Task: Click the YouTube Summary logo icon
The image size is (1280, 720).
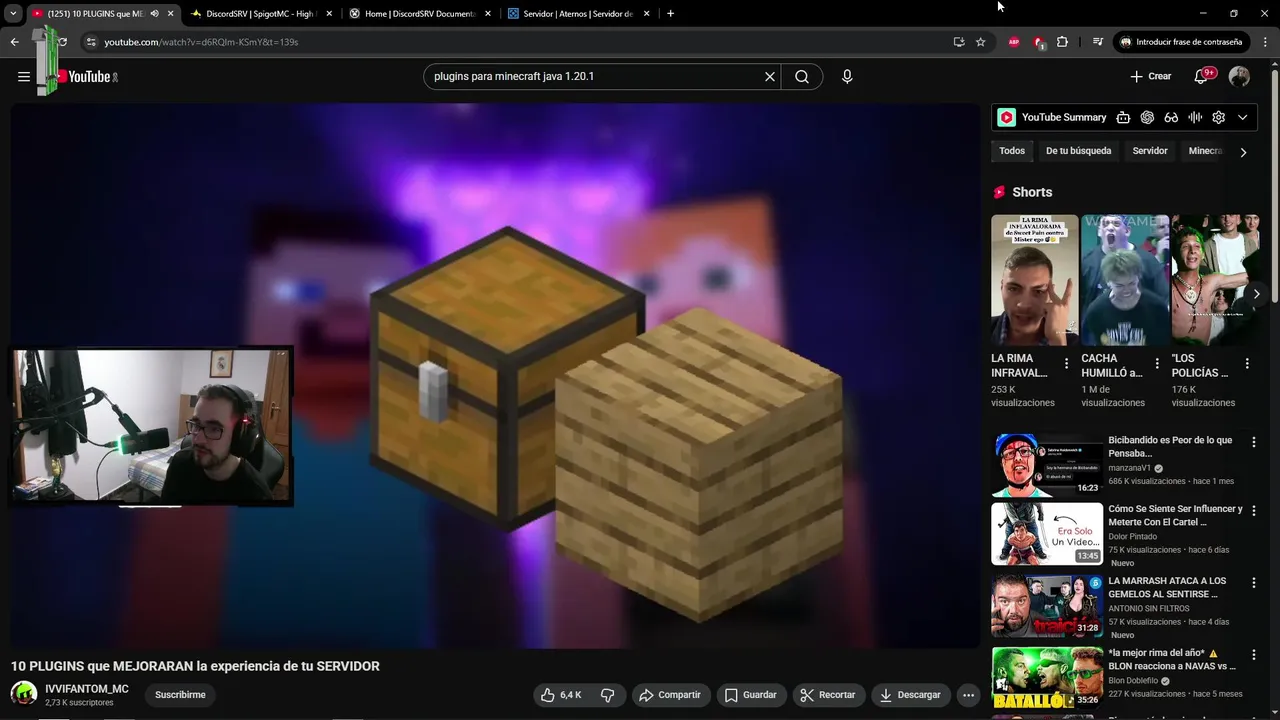Action: click(x=1007, y=117)
